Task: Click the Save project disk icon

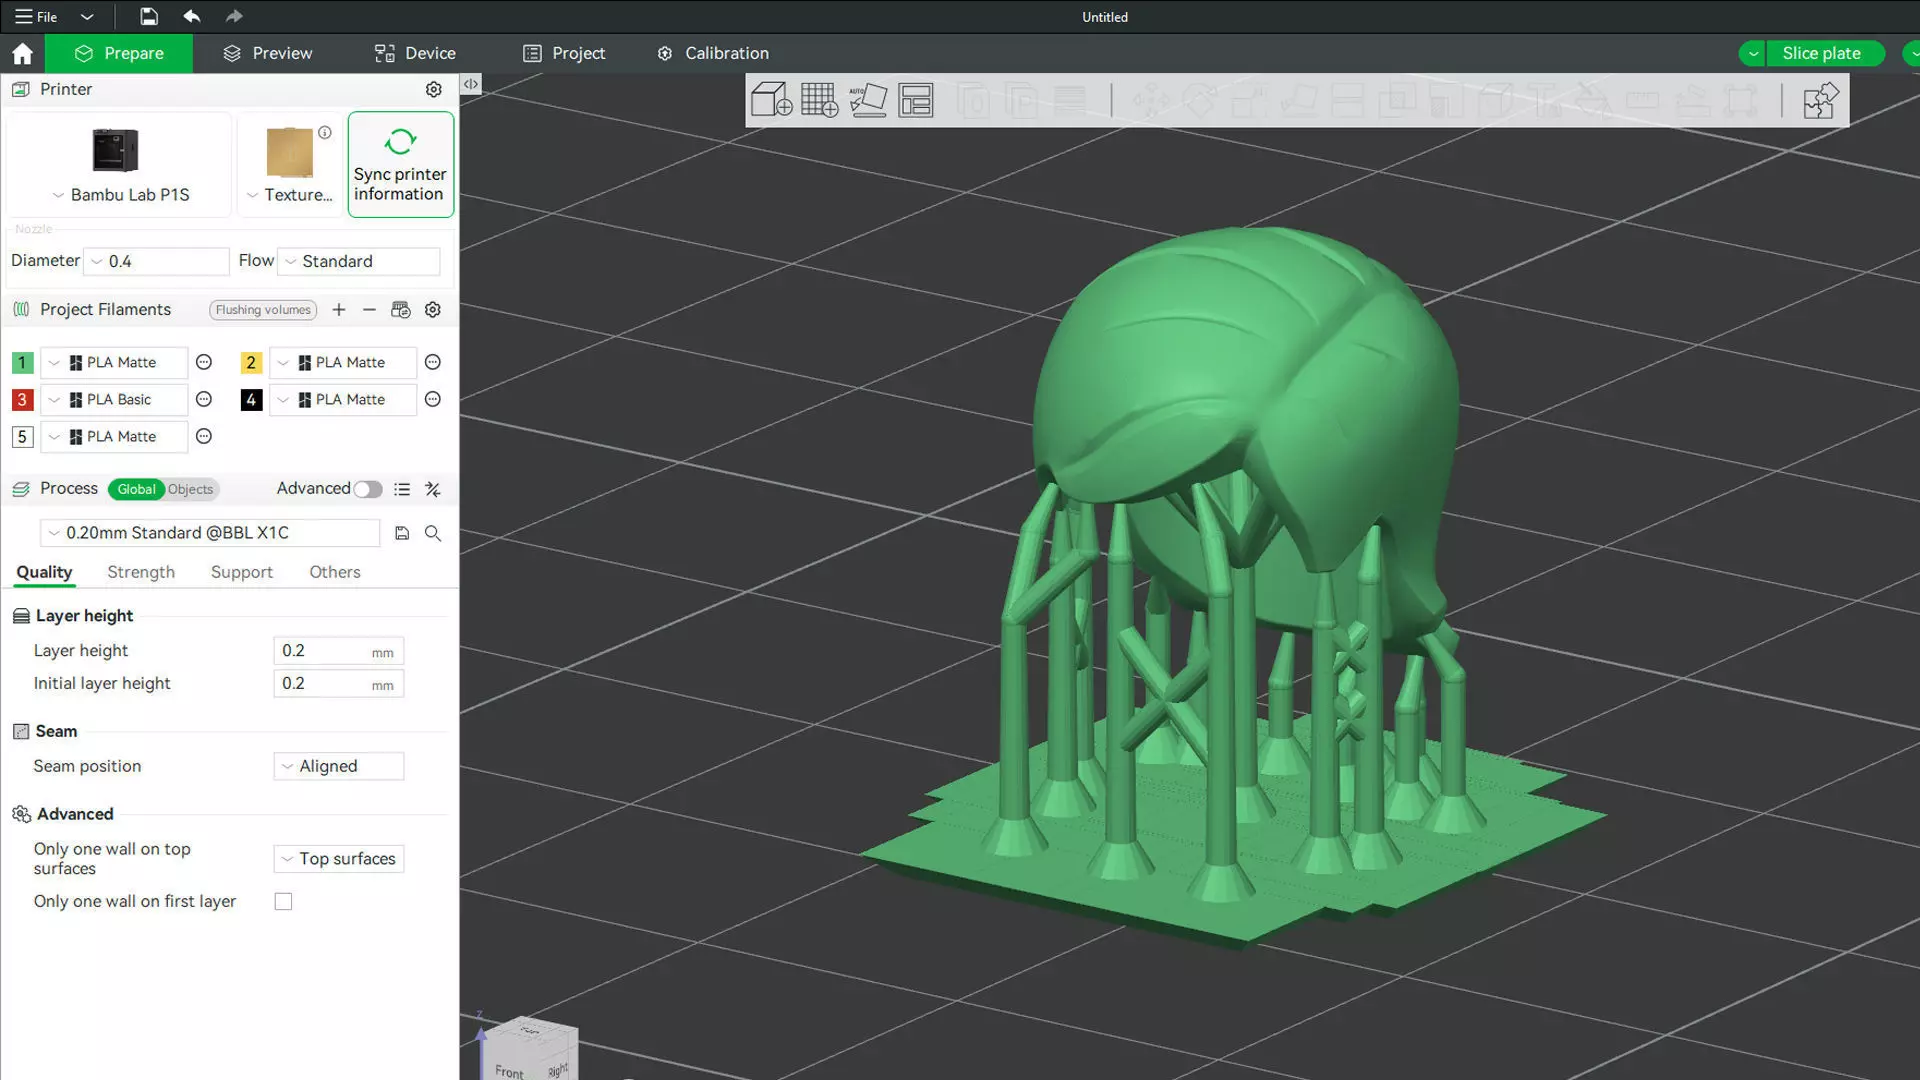Action: pos(148,16)
